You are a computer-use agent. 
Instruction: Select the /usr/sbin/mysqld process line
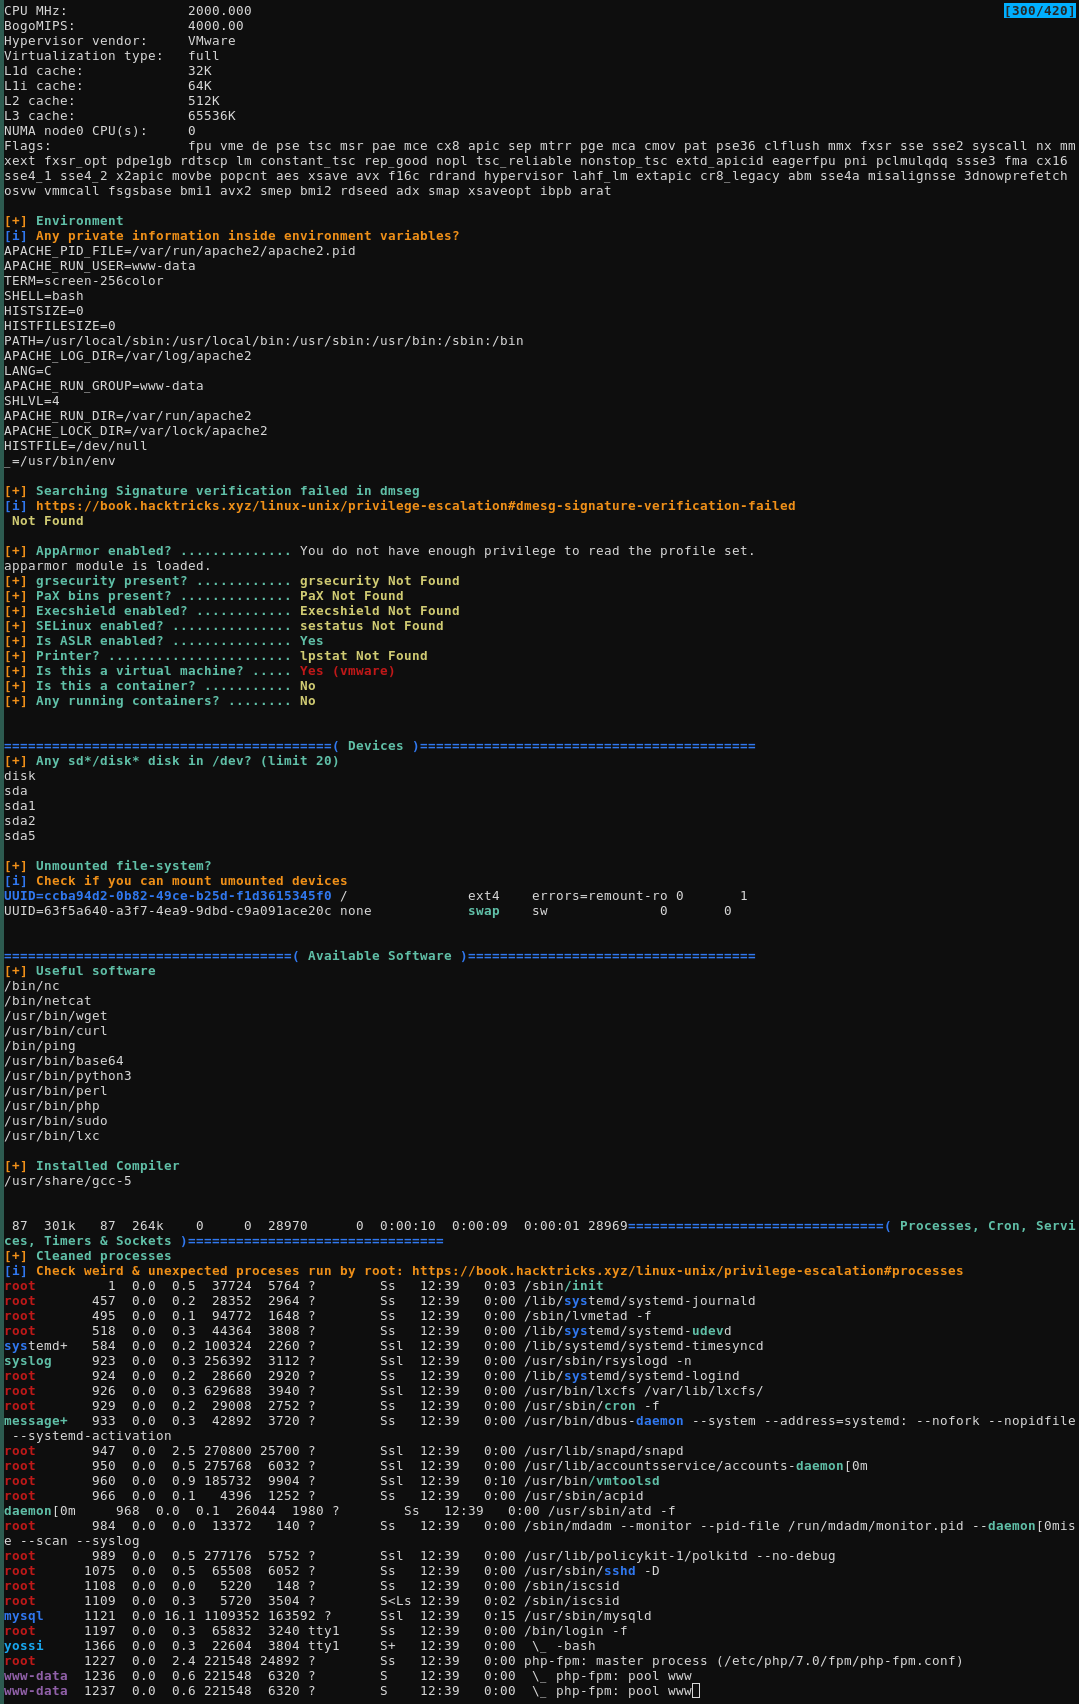point(587,1616)
